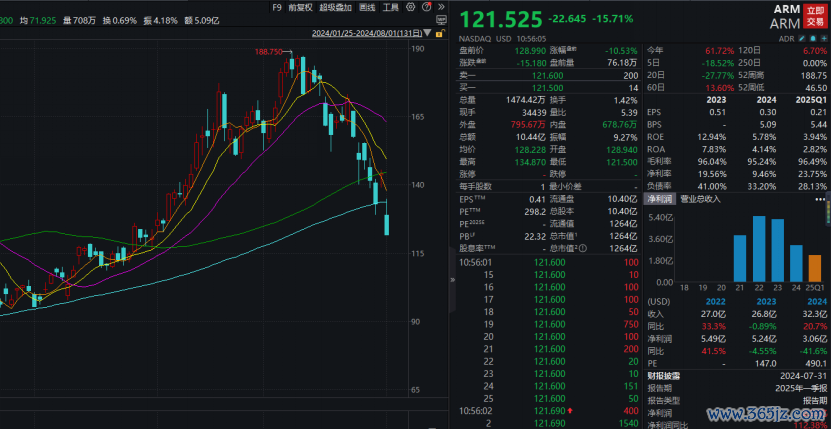831x429 pixels.
Task: Click the 立即交易 trade now button
Action: click(816, 16)
